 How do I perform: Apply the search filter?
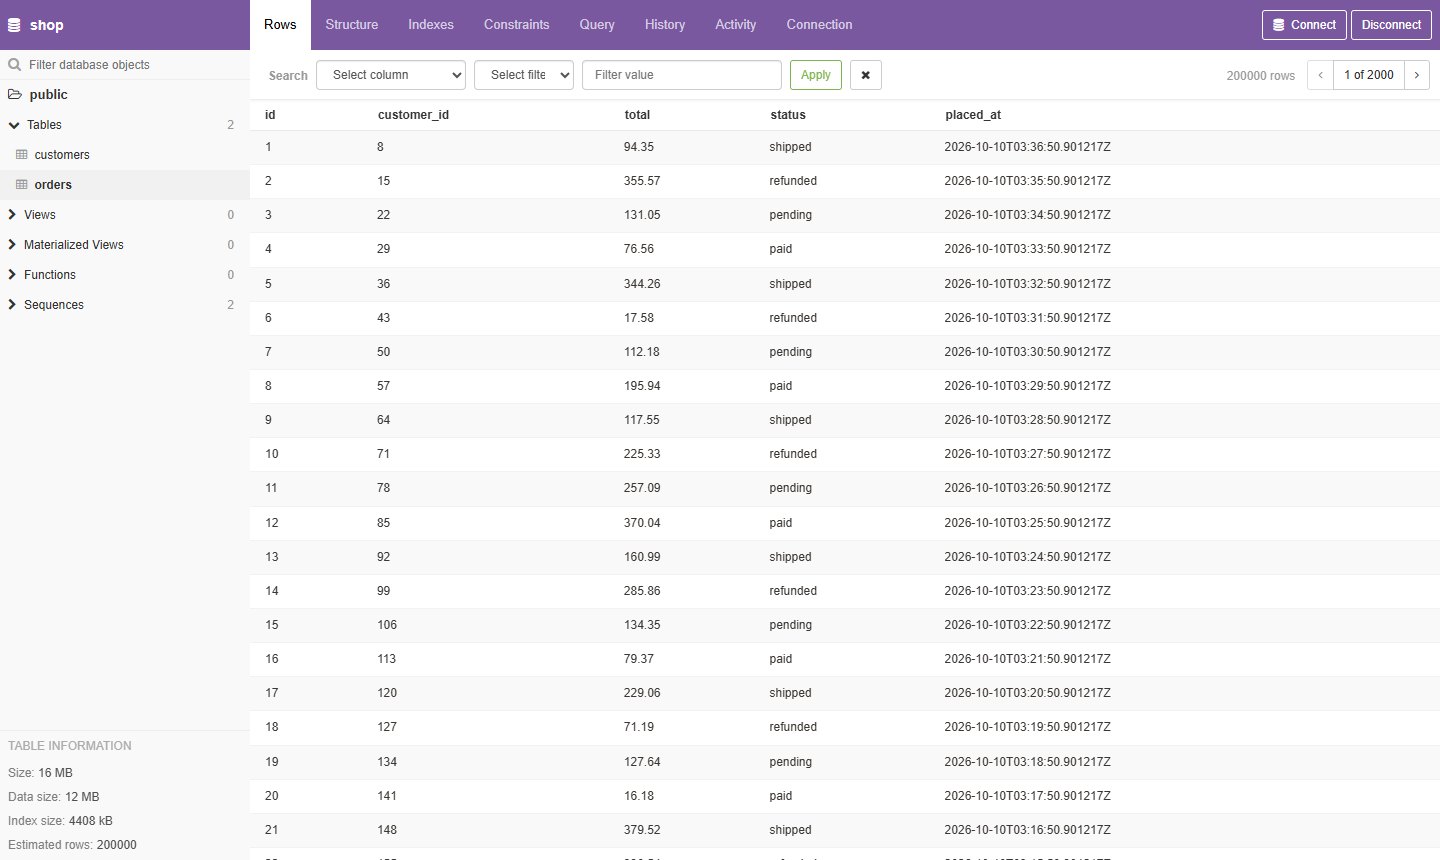click(x=816, y=75)
